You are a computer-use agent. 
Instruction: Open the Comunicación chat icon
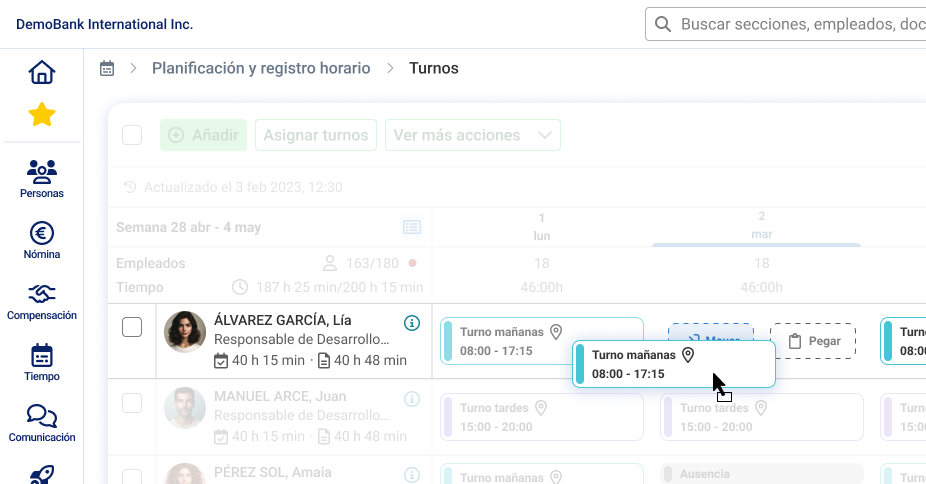[41, 423]
